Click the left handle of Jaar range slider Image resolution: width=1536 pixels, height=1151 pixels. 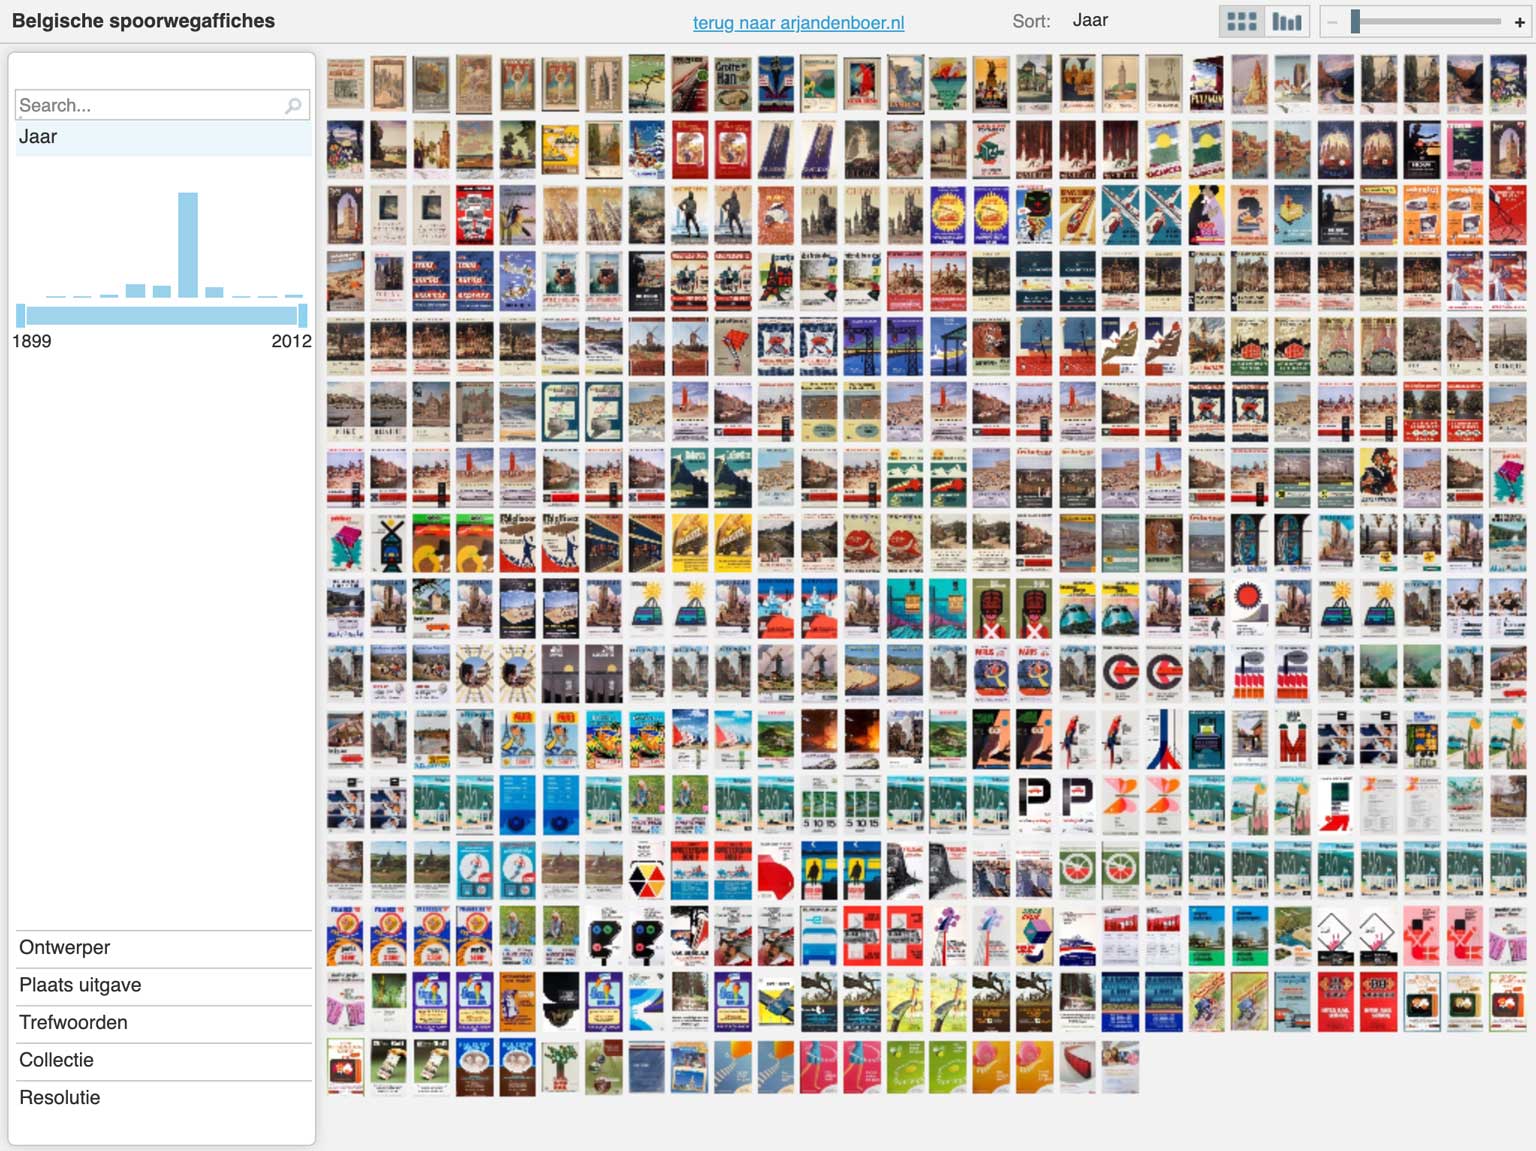pos(20,315)
